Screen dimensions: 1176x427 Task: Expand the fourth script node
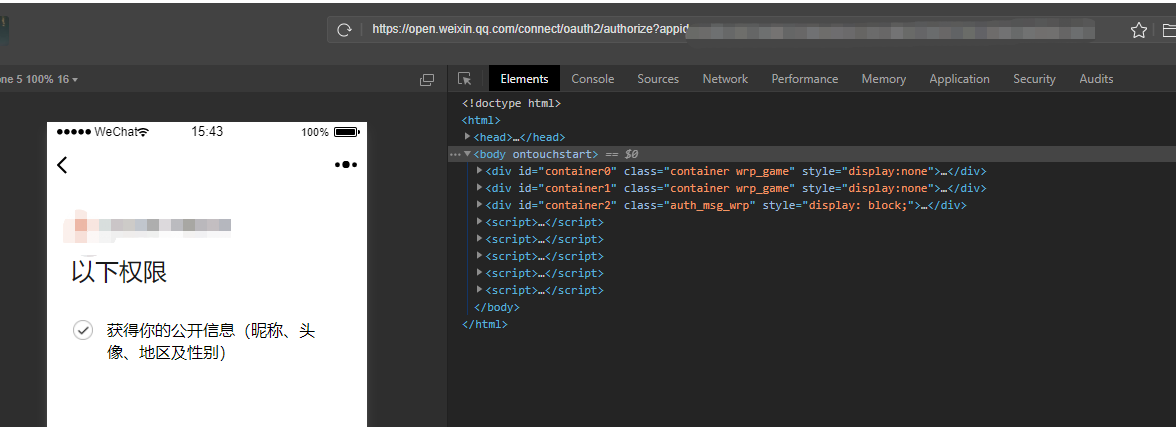coord(480,273)
